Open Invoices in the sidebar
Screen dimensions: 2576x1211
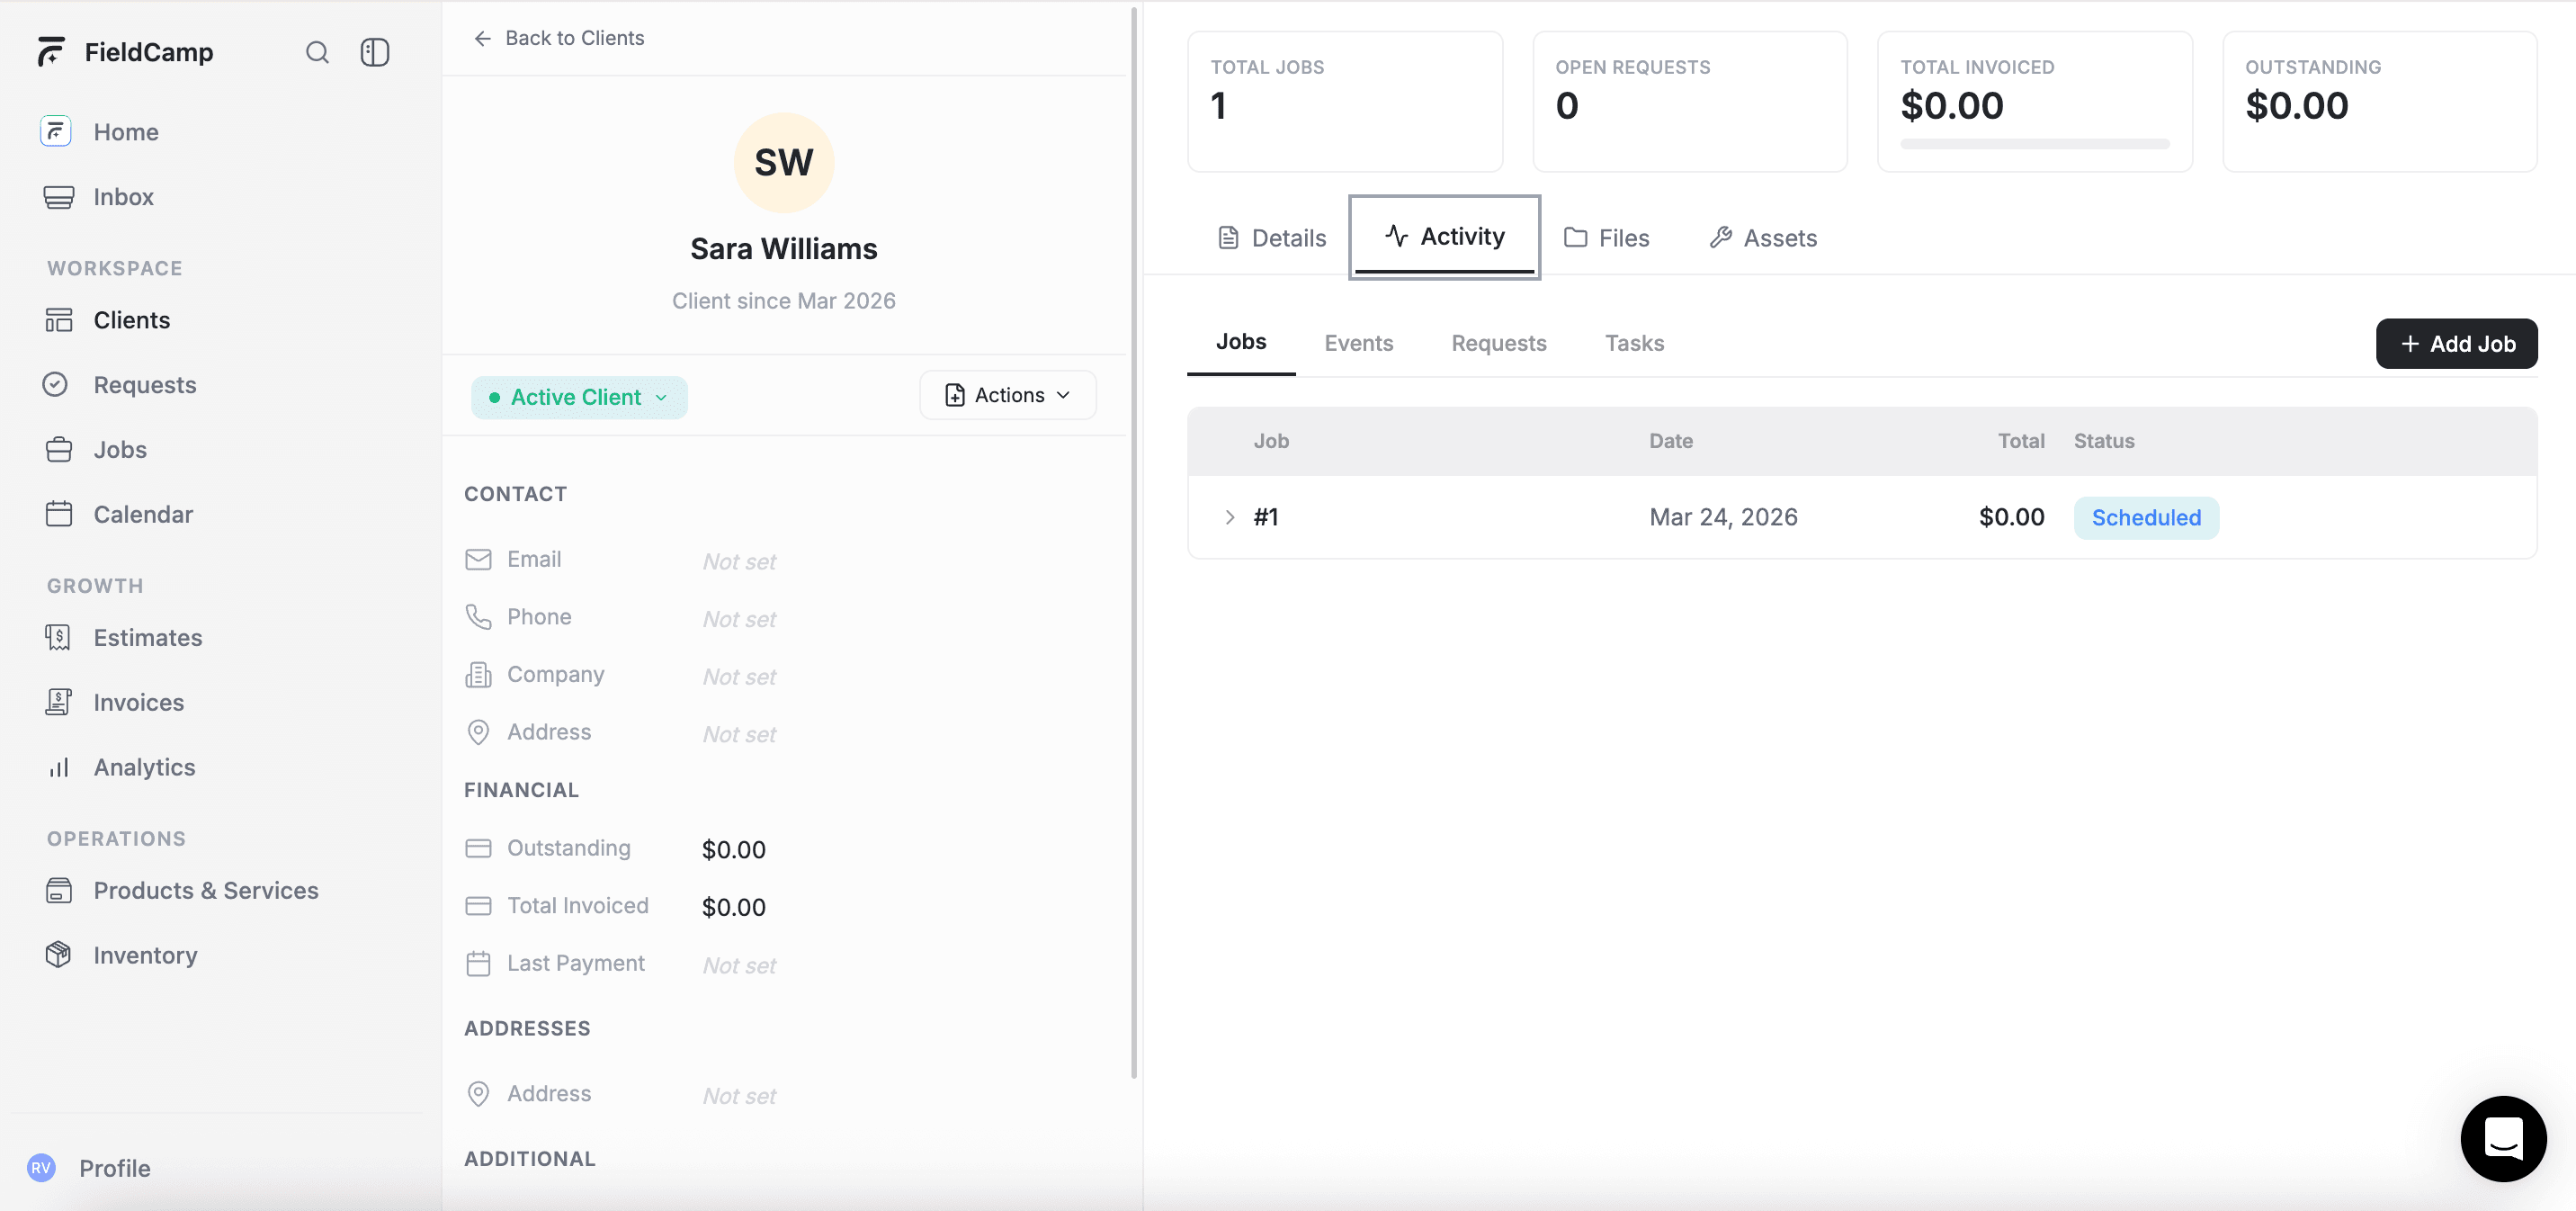click(138, 702)
